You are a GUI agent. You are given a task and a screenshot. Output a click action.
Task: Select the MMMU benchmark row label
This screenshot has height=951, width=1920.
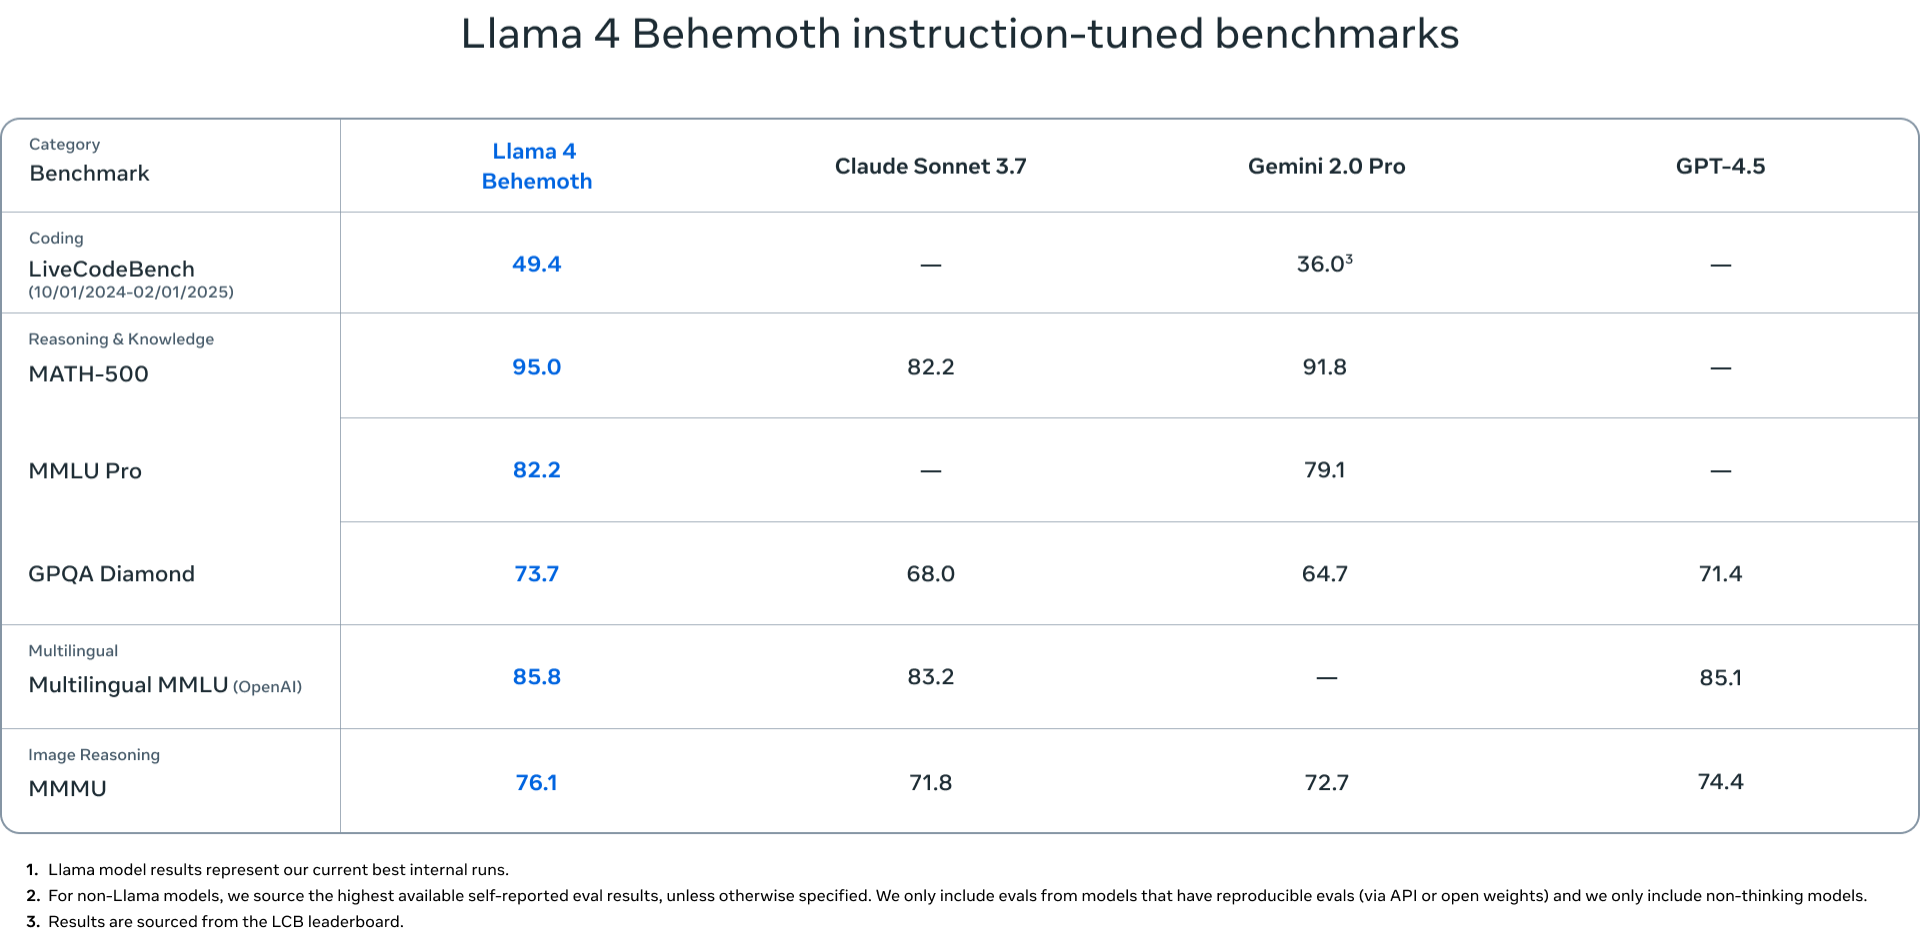(x=67, y=788)
